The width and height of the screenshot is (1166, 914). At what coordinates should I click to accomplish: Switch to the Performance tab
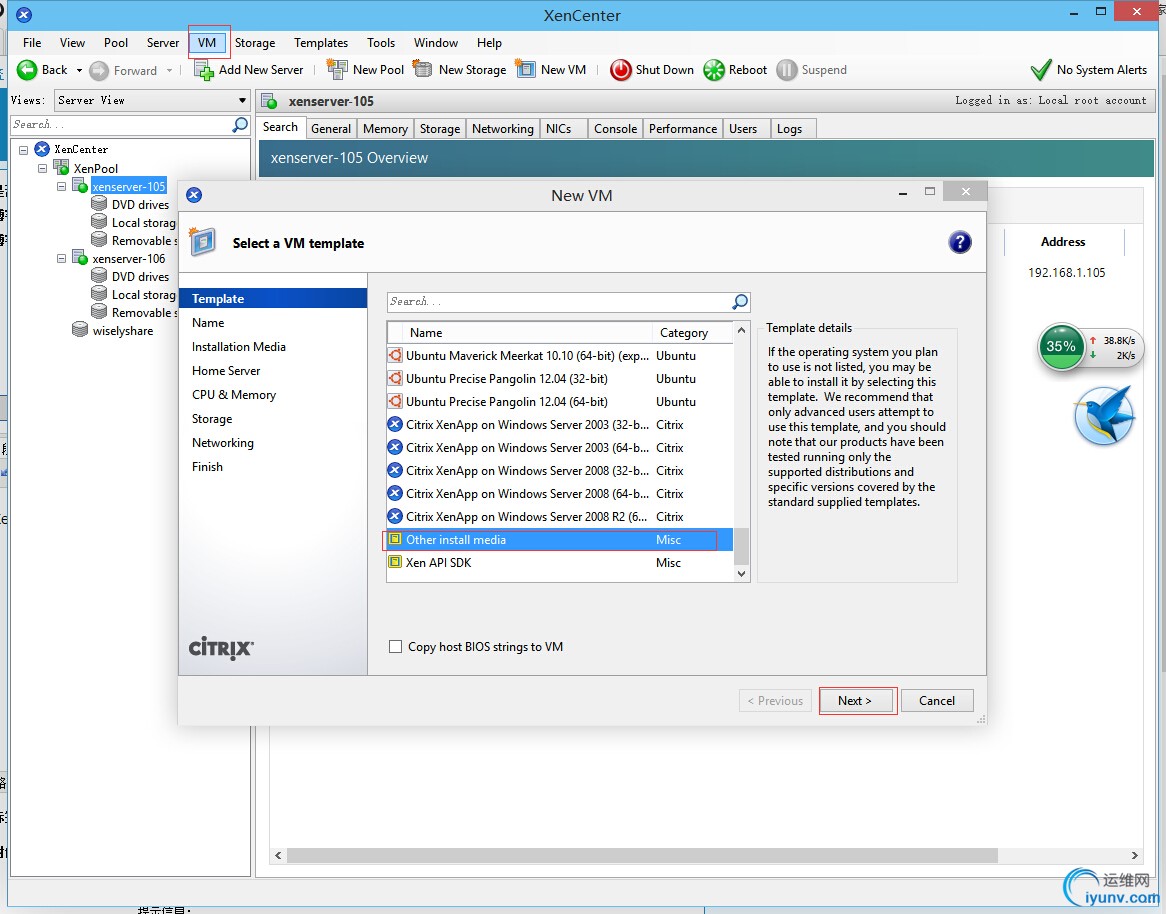(682, 129)
